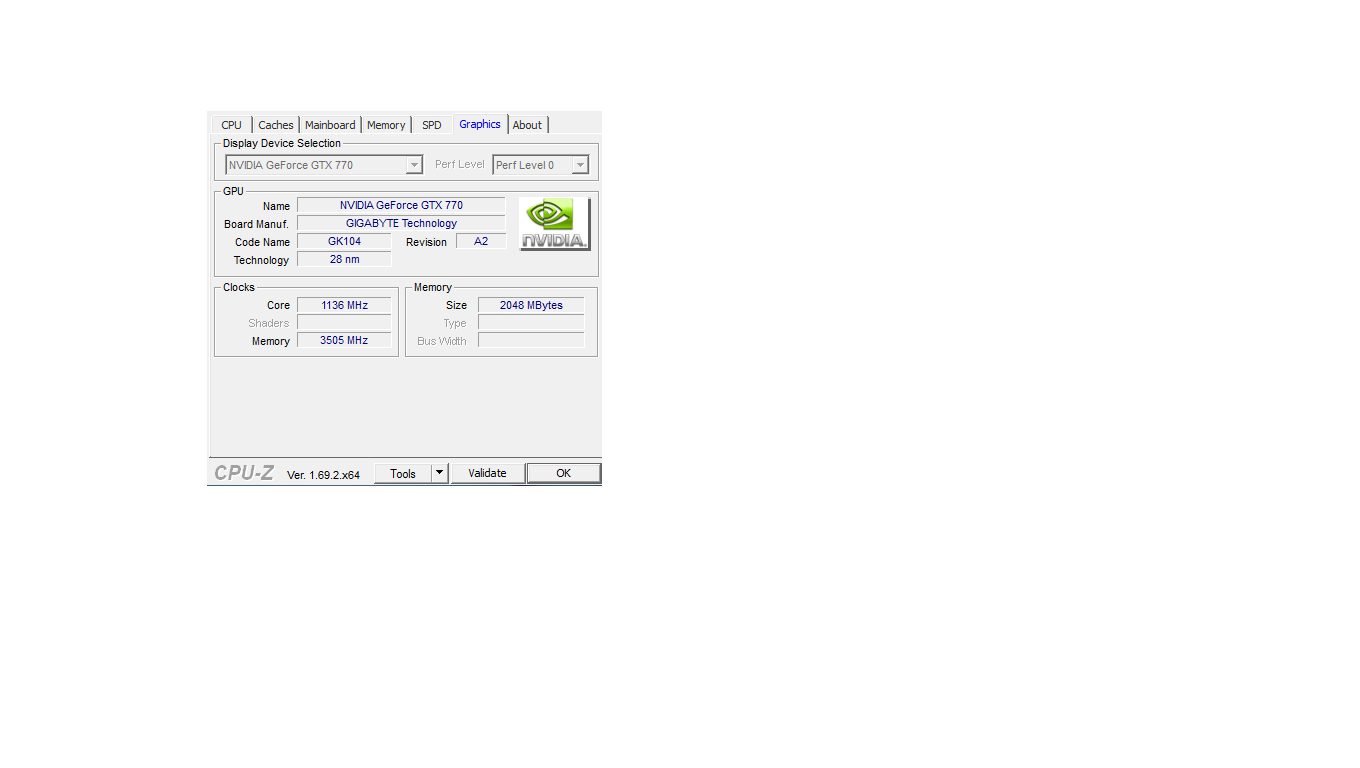This screenshot has width=1360, height=768.
Task: Click the GK104 code name value
Action: [344, 241]
